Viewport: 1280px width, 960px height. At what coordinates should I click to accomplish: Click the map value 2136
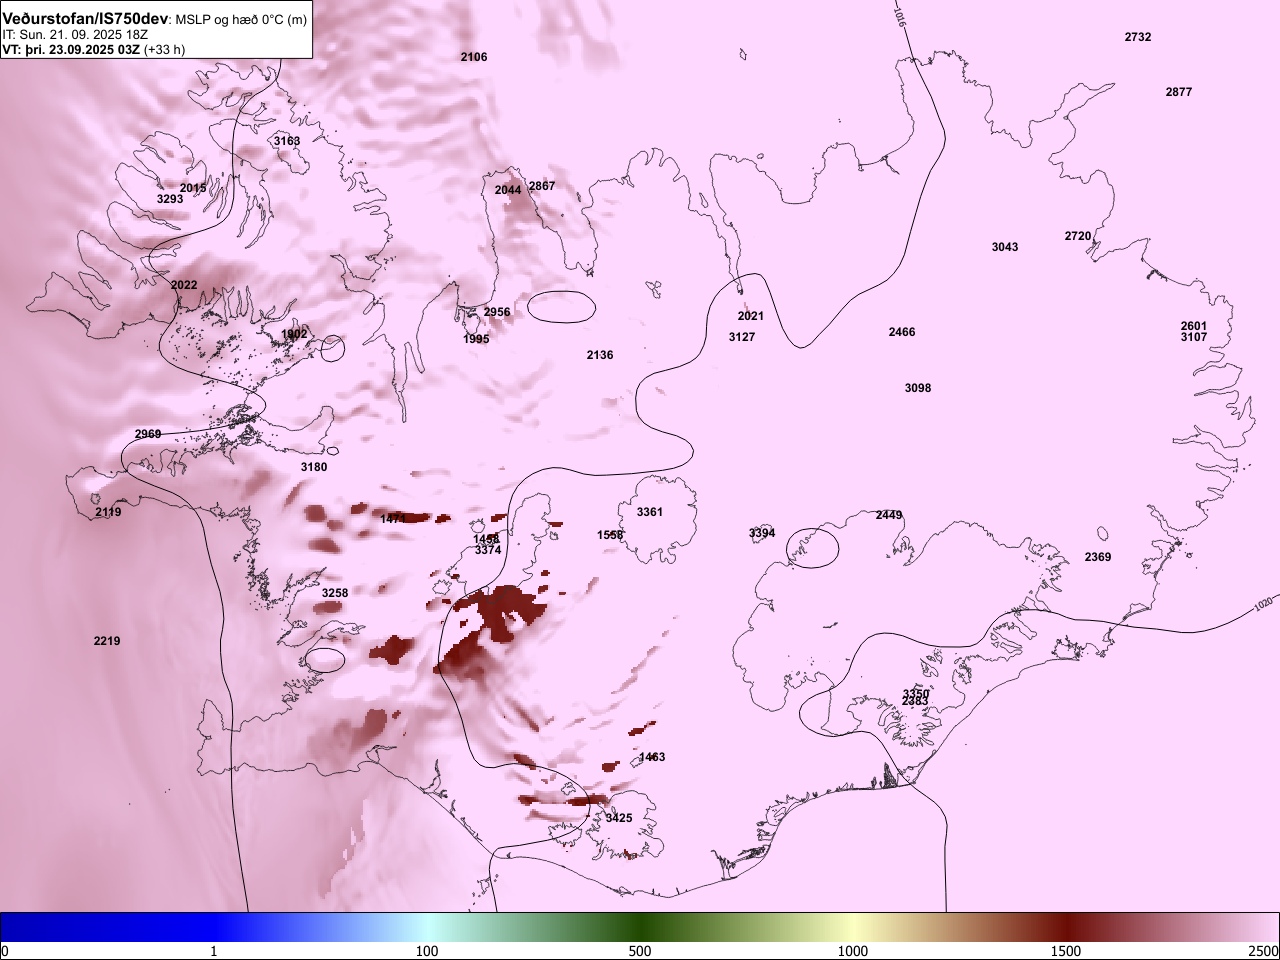click(600, 355)
